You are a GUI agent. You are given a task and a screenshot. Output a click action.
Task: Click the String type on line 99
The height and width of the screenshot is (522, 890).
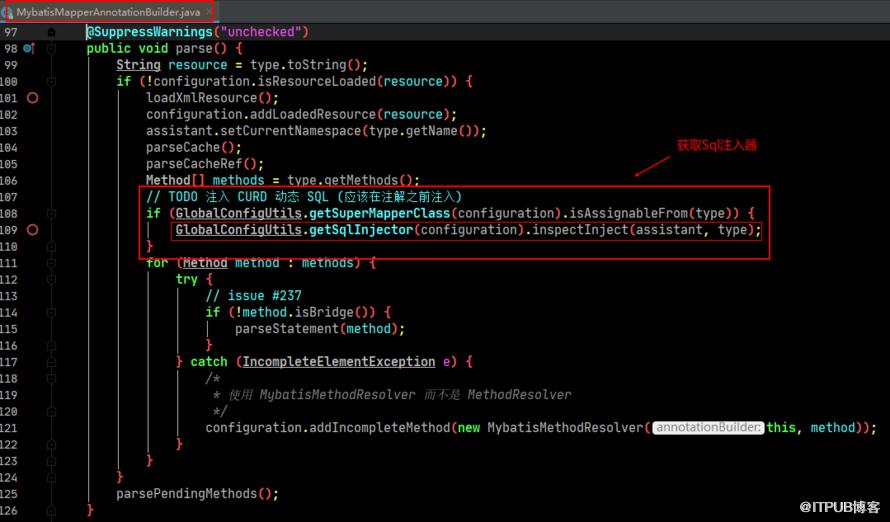click(138, 65)
